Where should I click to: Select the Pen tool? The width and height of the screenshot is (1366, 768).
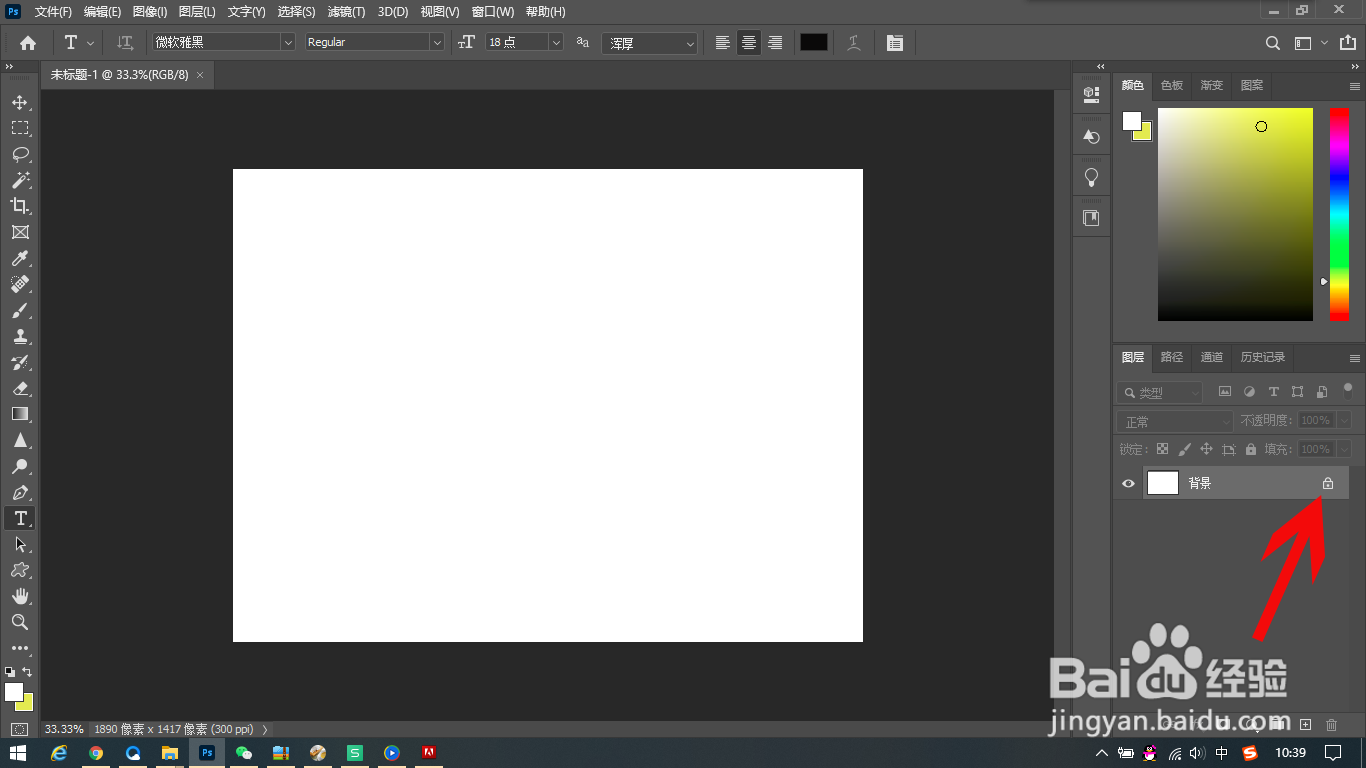pos(20,492)
